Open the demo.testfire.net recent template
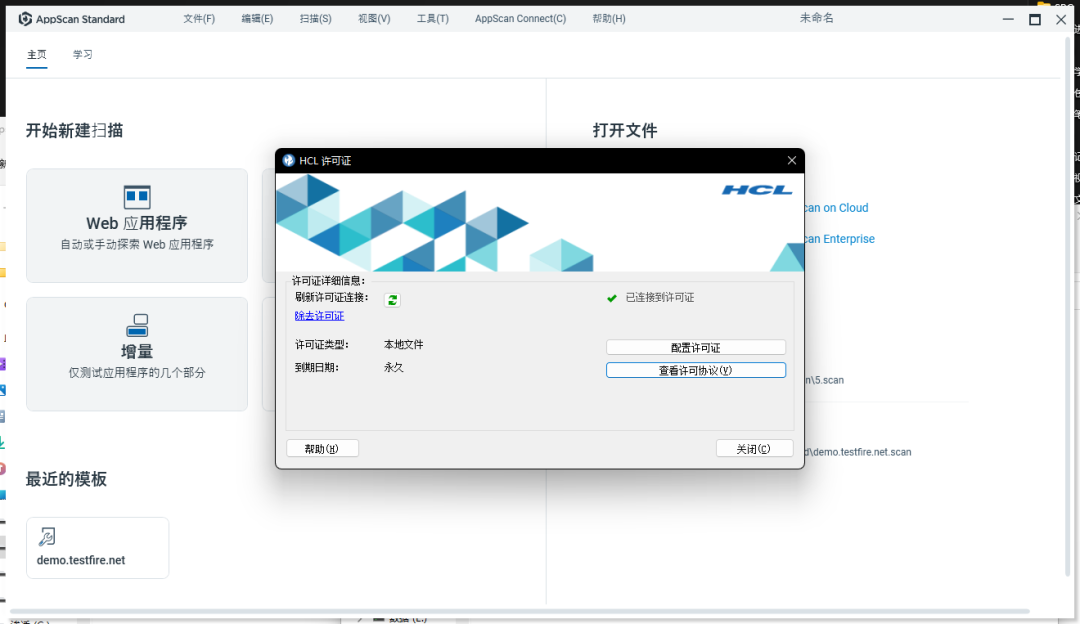 click(98, 548)
